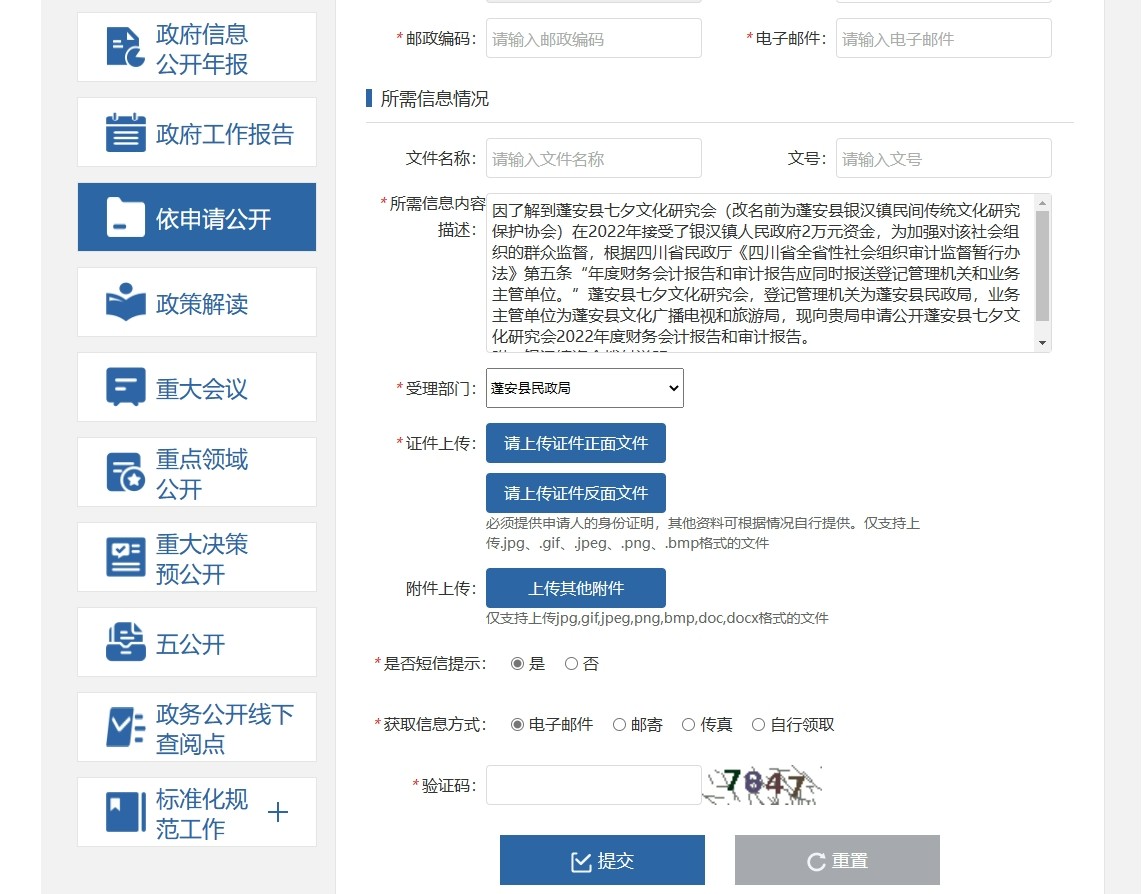Click the 重点领域公开 starred icon

pyautogui.click(x=126, y=473)
